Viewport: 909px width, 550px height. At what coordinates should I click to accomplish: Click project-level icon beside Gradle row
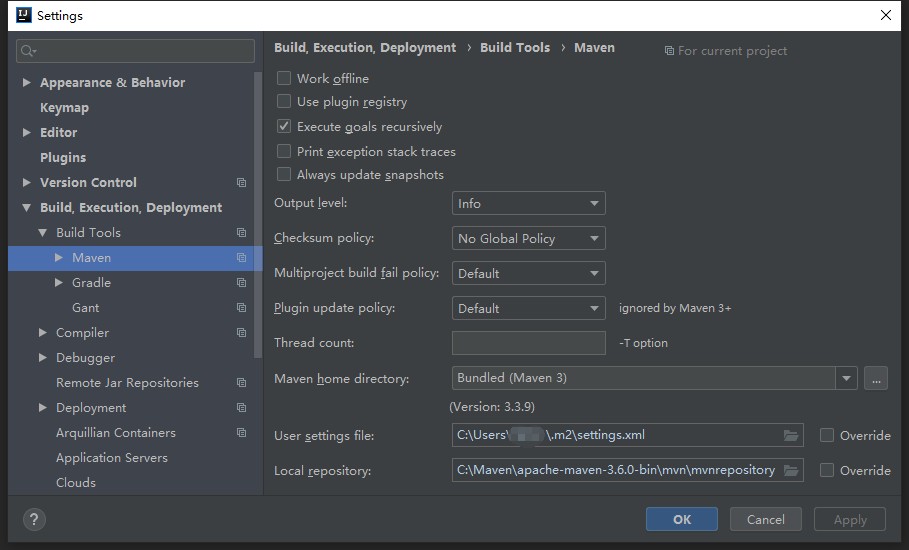pyautogui.click(x=242, y=282)
